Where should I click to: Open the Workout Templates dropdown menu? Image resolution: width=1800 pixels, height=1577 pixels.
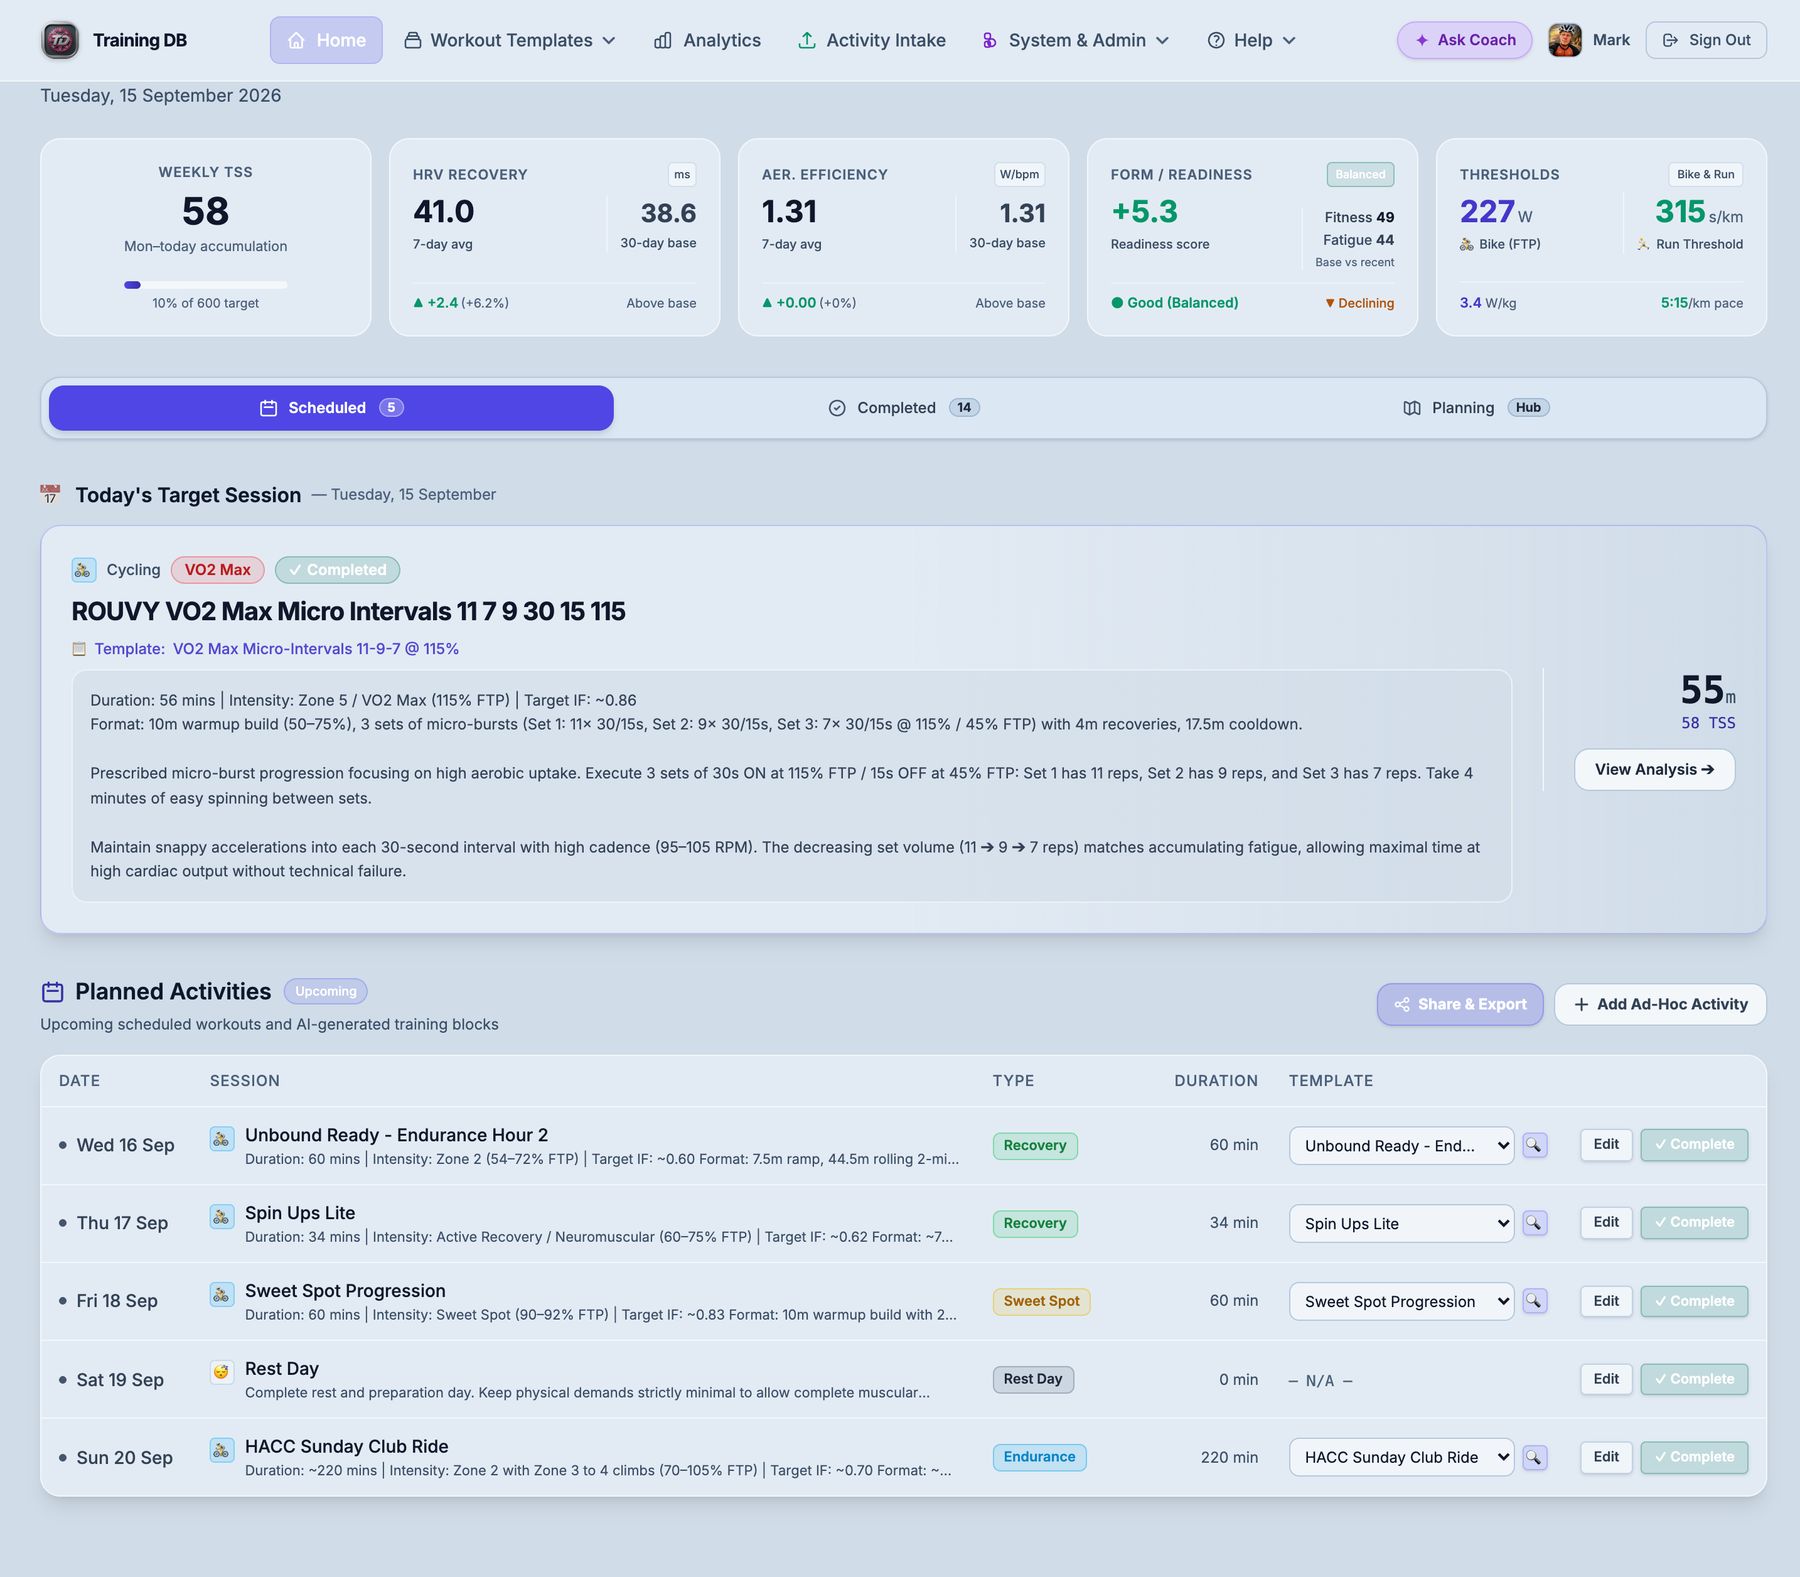pyautogui.click(x=510, y=40)
